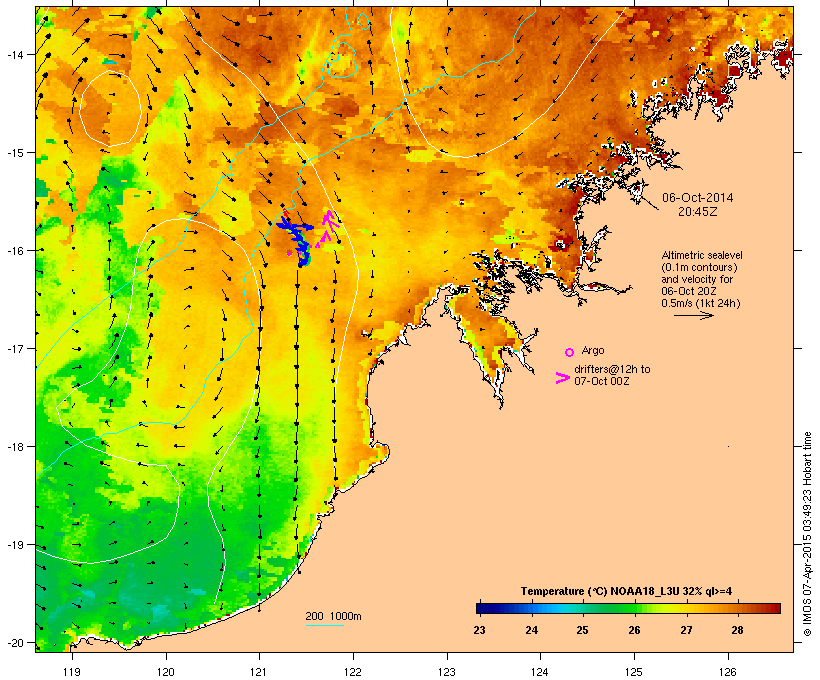
Task: Click the Temperature NOAA18_L3U colorbar title
Action: [626, 591]
